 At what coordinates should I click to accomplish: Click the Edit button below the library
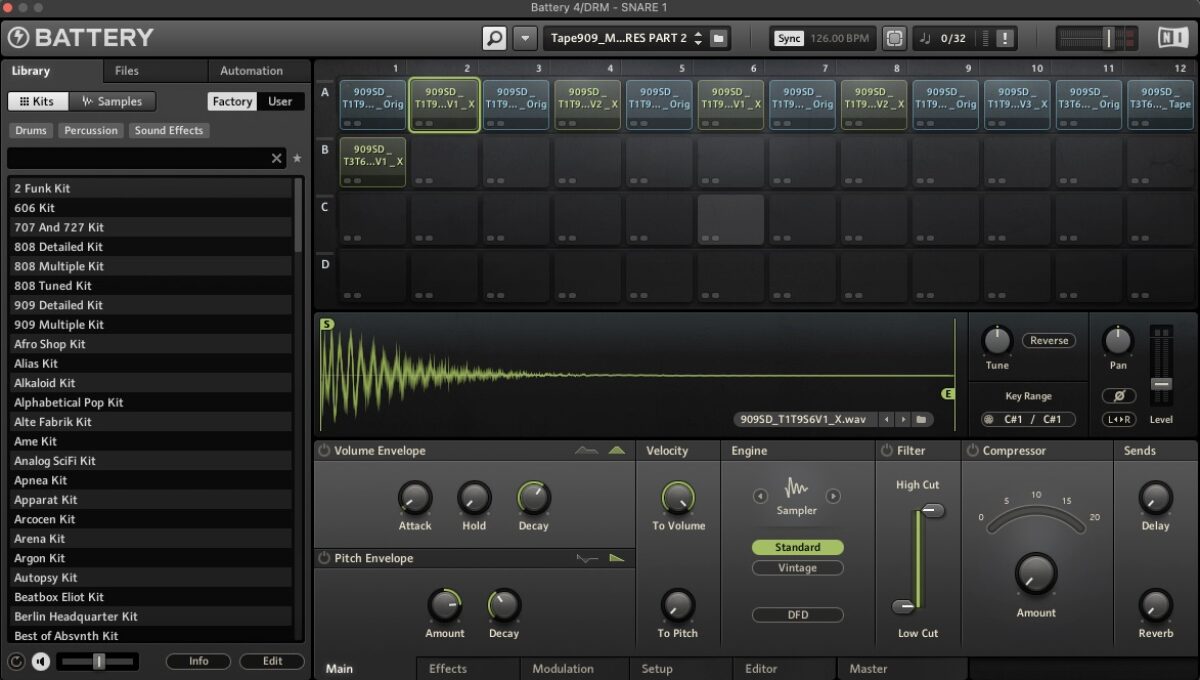point(273,661)
